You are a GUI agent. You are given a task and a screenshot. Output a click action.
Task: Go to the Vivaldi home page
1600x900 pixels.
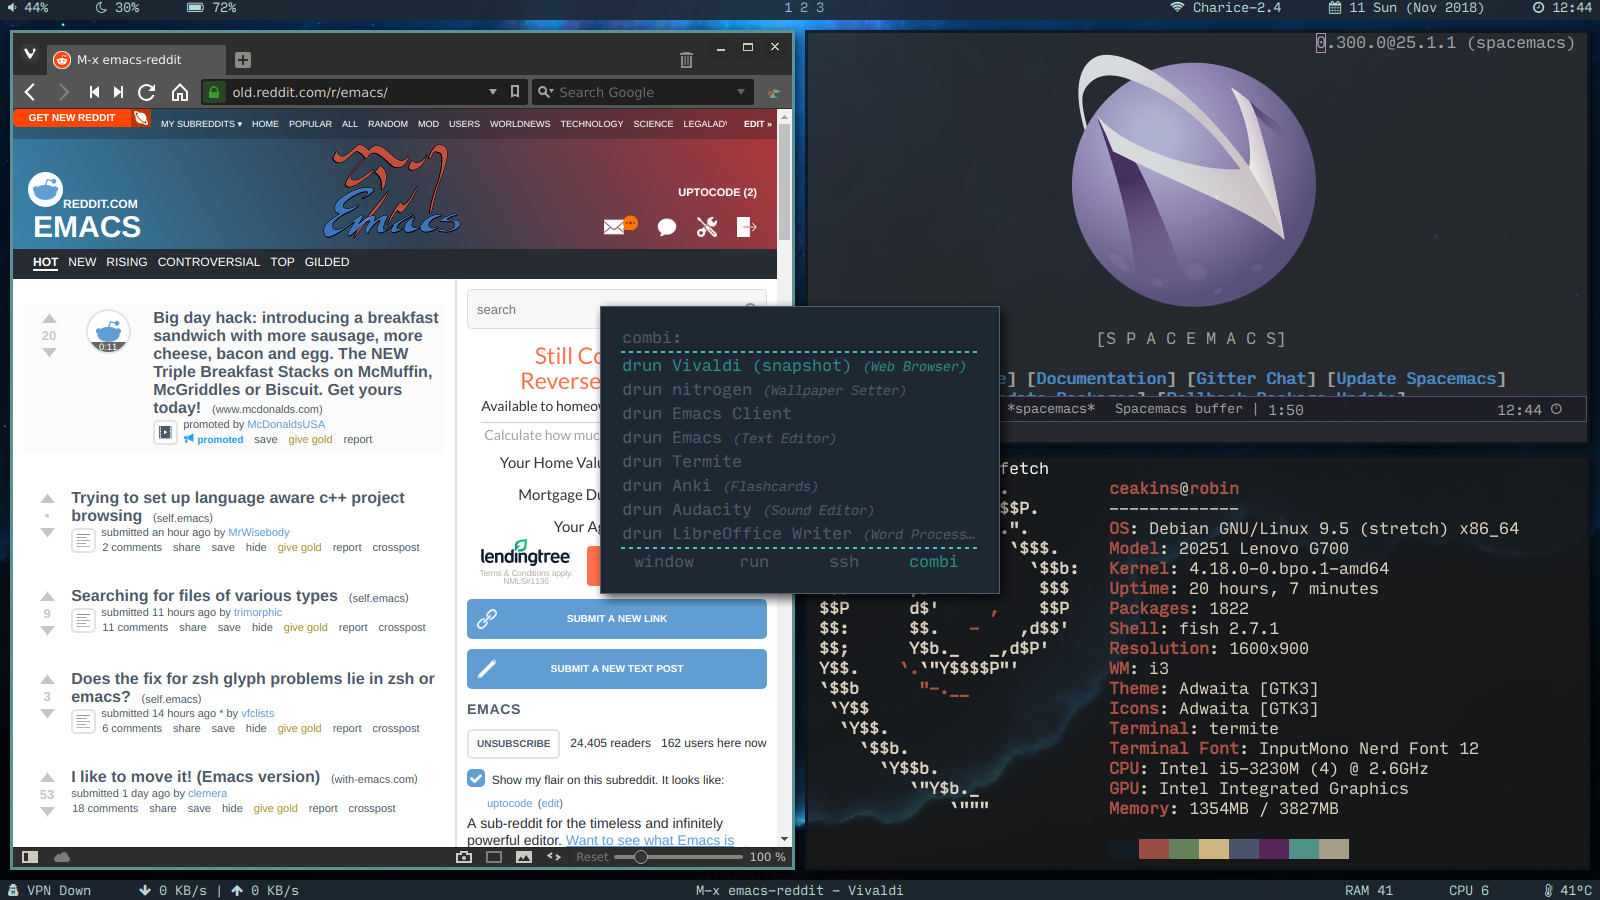(180, 92)
